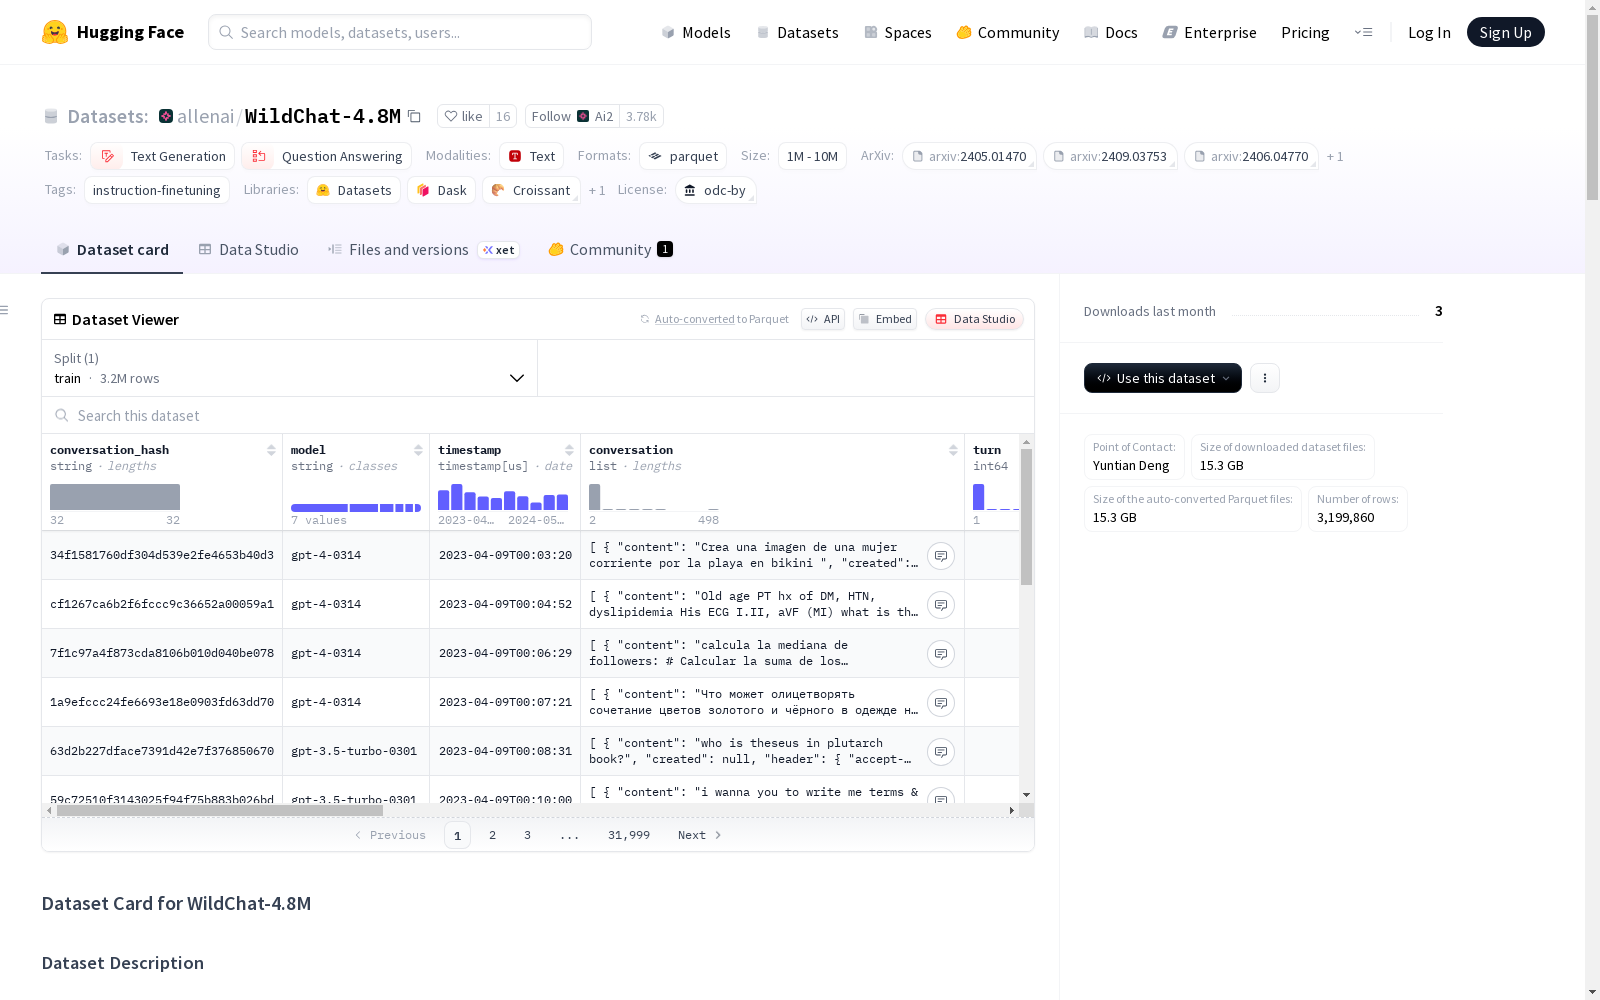
Task: Click the table vertical scrollbar
Action: tap(1026, 516)
